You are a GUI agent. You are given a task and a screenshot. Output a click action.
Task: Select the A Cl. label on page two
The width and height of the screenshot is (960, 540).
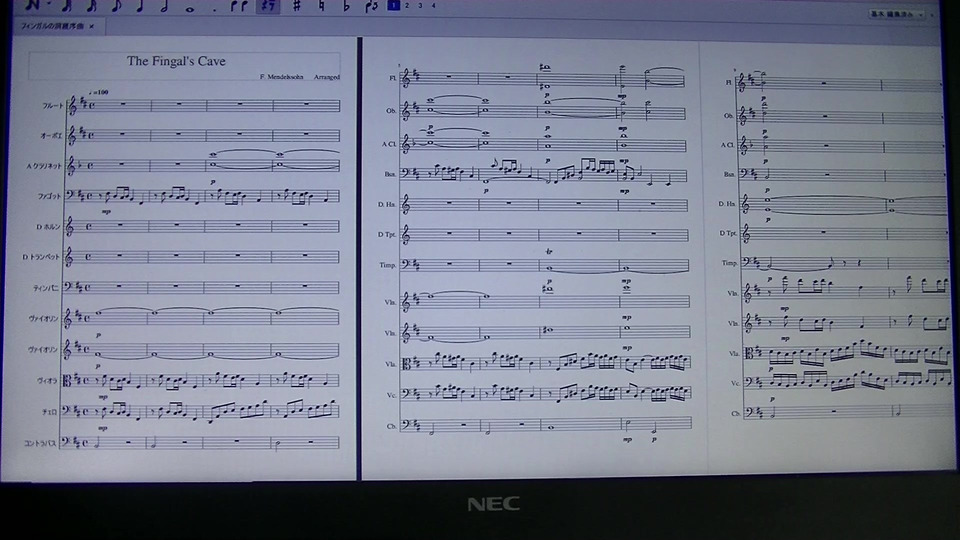click(389, 144)
